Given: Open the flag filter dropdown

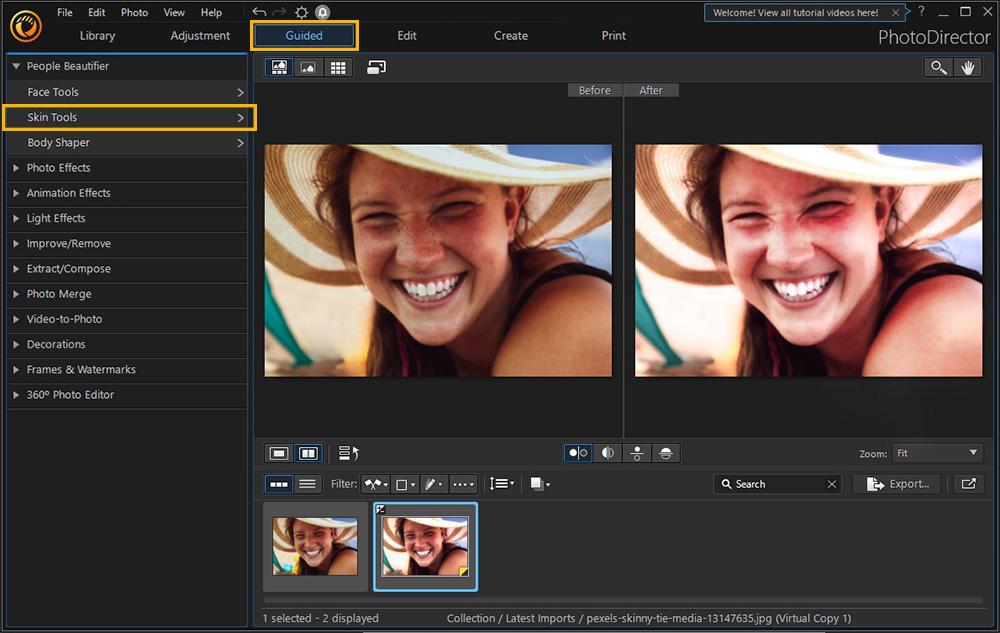Looking at the screenshot, I should 376,484.
